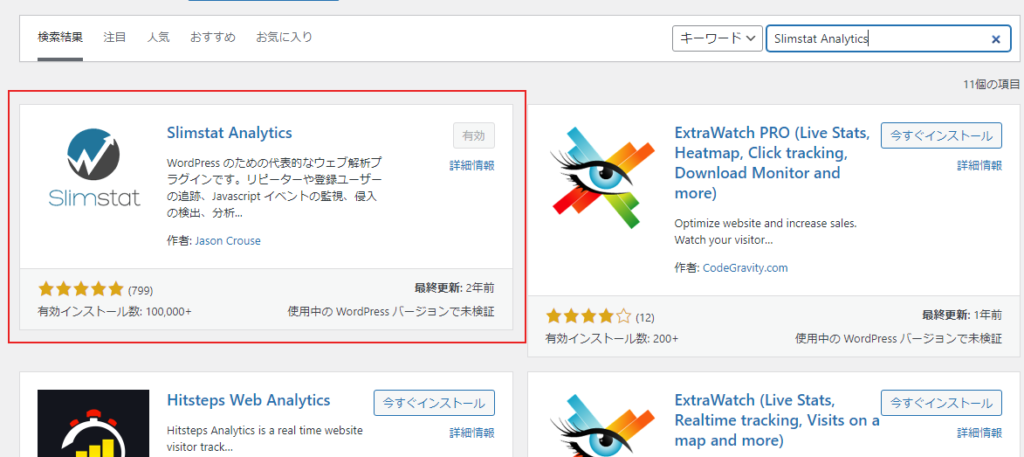Image resolution: width=1024 pixels, height=457 pixels.
Task: Click Slimstat's 使用中の WordPress バージョンで未検証 notice
Action: (391, 311)
